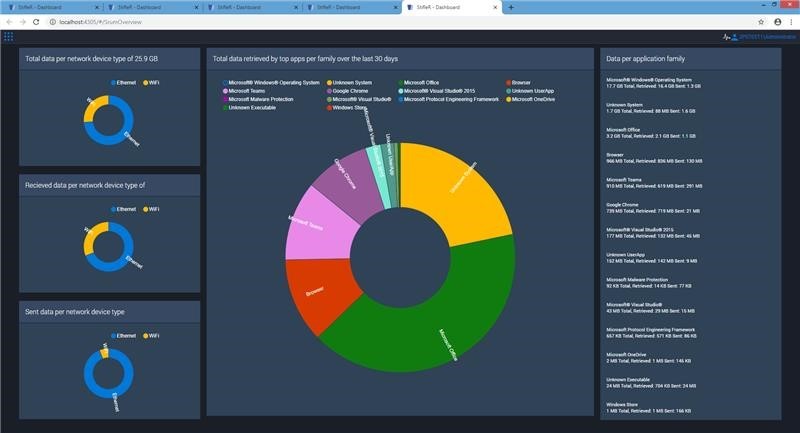
Task: Toggle Ethernet legend in Sent data panel
Action: click(123, 336)
